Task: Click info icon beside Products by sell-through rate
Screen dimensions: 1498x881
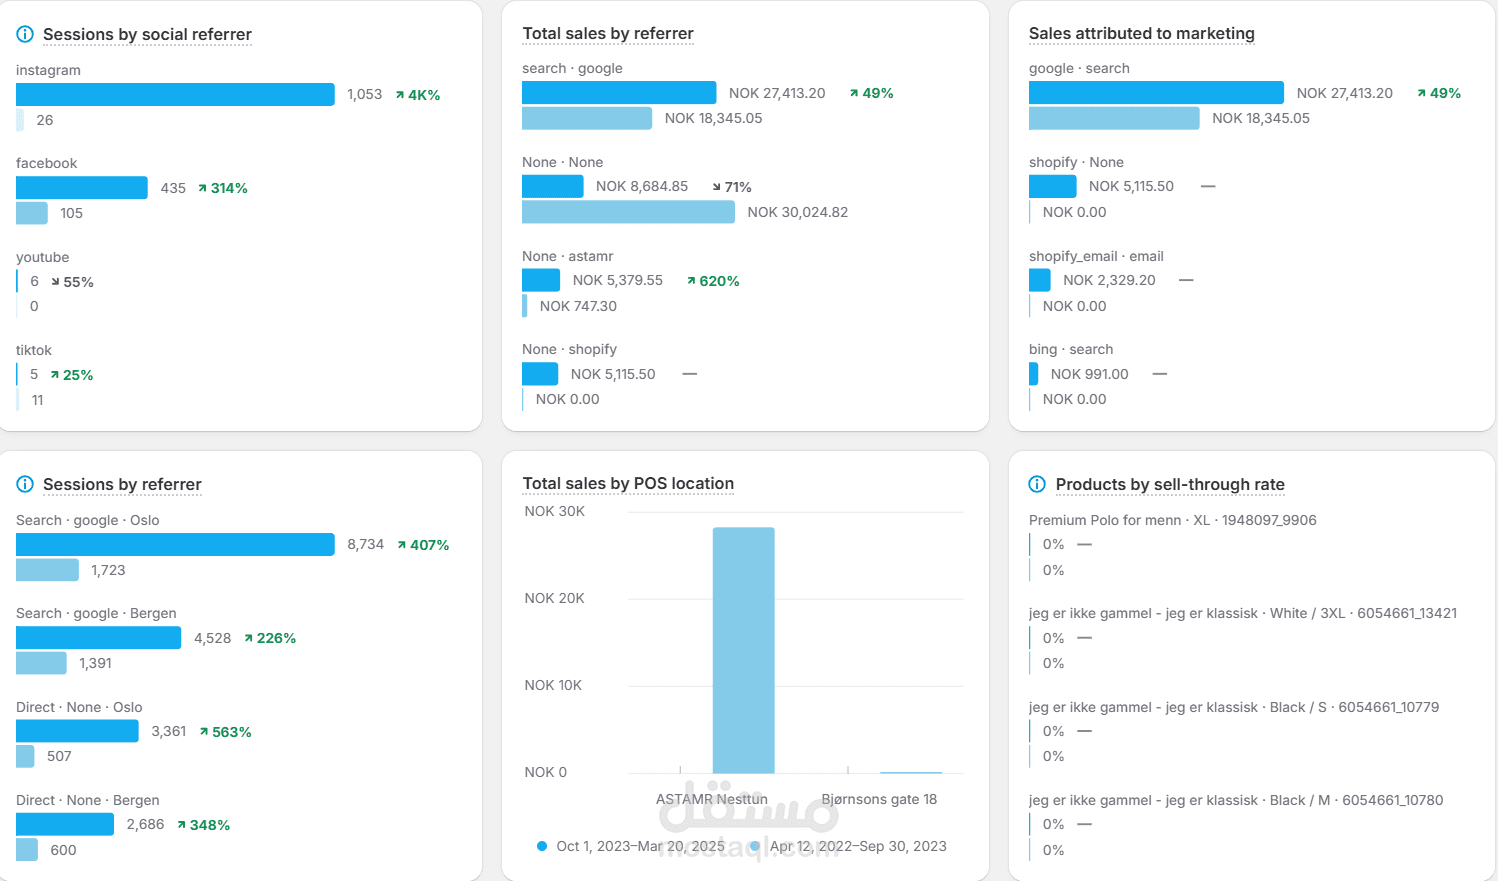Action: tap(1037, 484)
